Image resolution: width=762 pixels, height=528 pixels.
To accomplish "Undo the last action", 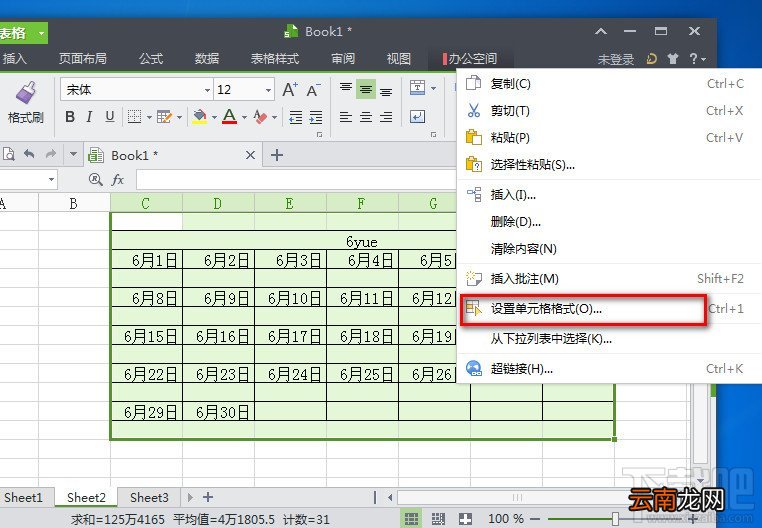I will [x=29, y=155].
